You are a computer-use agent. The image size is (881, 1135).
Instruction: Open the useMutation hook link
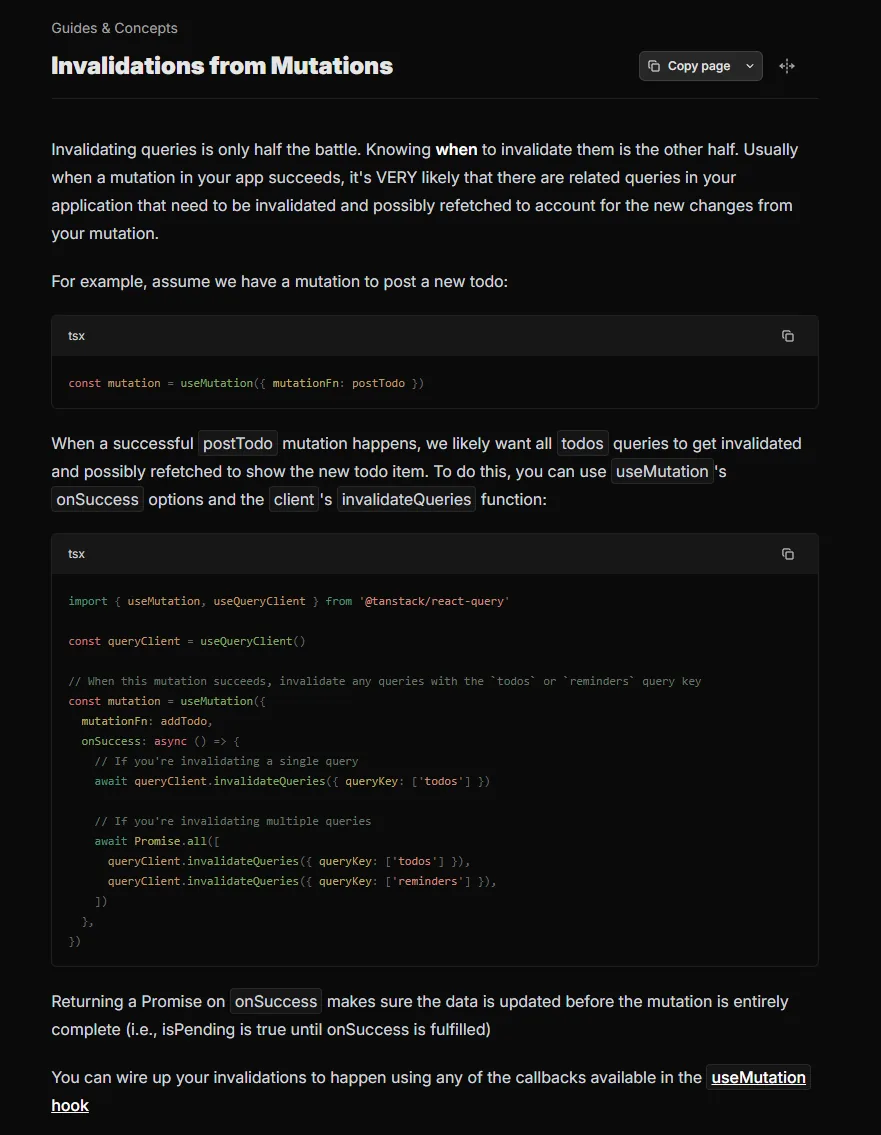pos(758,1077)
